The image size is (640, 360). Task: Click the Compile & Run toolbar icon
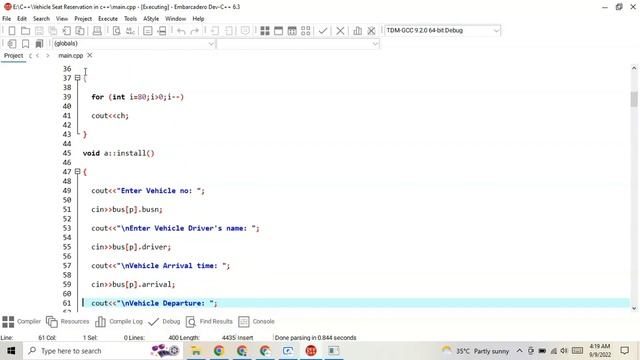(x=292, y=31)
